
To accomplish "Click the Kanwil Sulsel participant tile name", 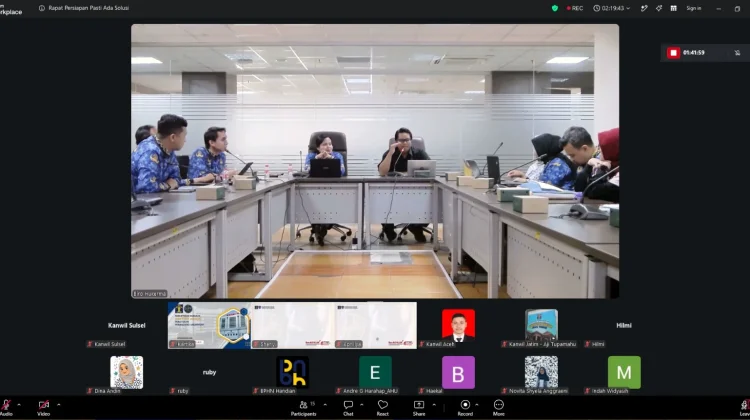I will [x=126, y=325].
